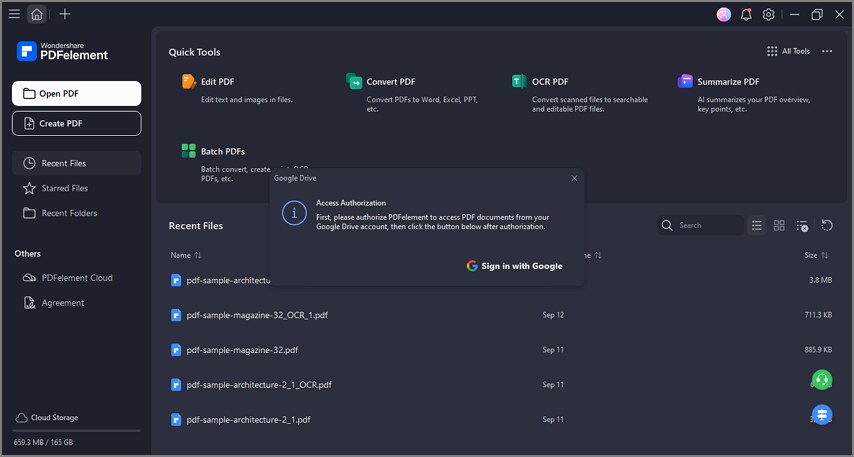Open the settings gear in title bar
Screen dimensions: 854x457
[x=769, y=15]
